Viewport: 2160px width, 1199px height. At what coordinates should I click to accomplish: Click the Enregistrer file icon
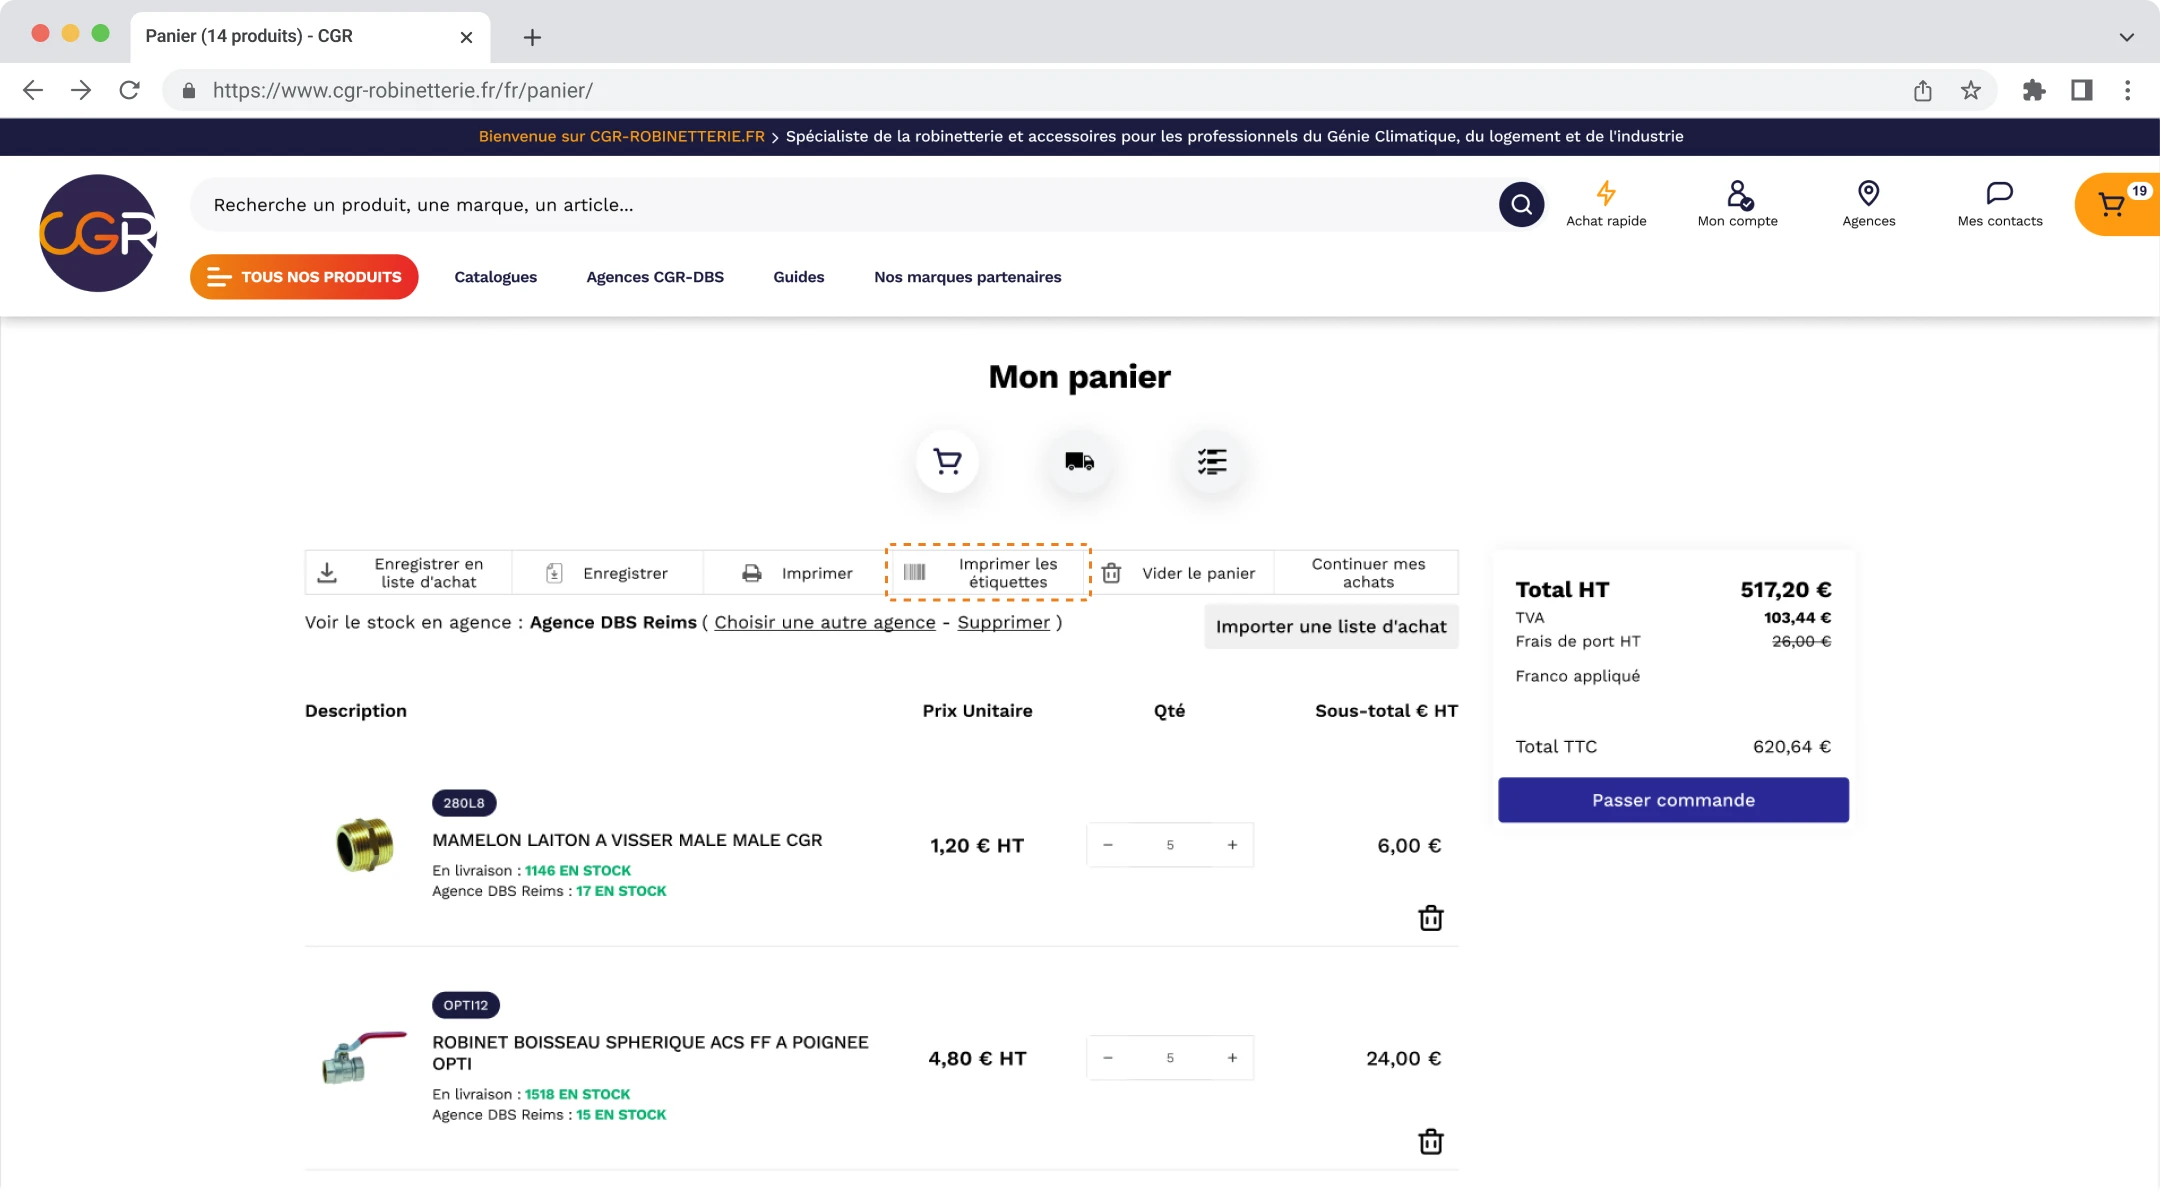554,573
